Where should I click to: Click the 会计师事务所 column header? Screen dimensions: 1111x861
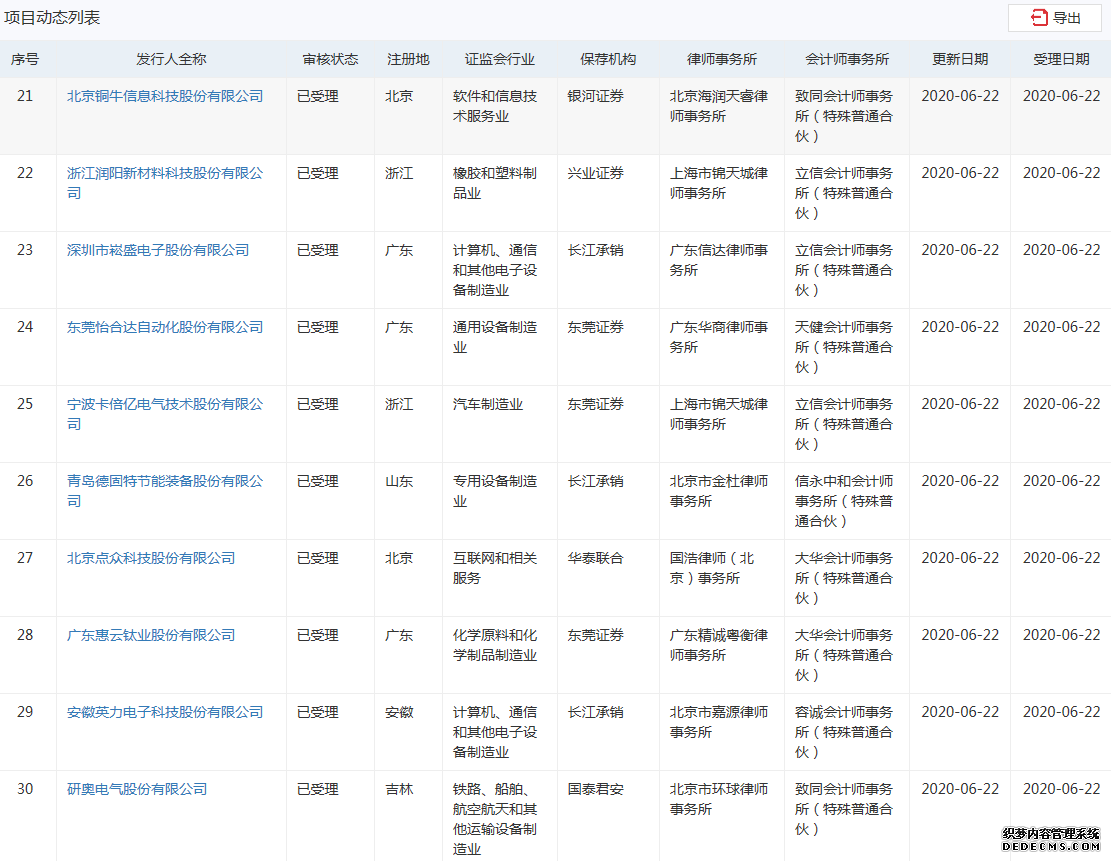point(847,59)
